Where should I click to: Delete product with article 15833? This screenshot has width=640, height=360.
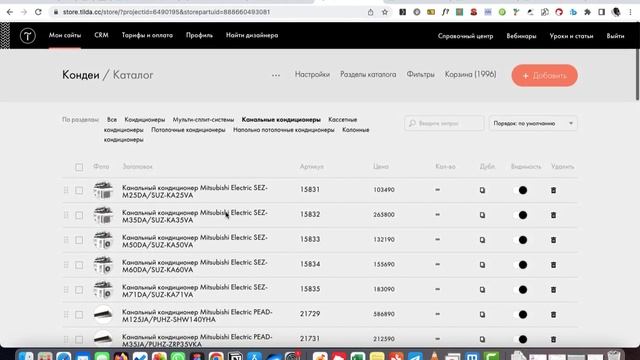553,240
